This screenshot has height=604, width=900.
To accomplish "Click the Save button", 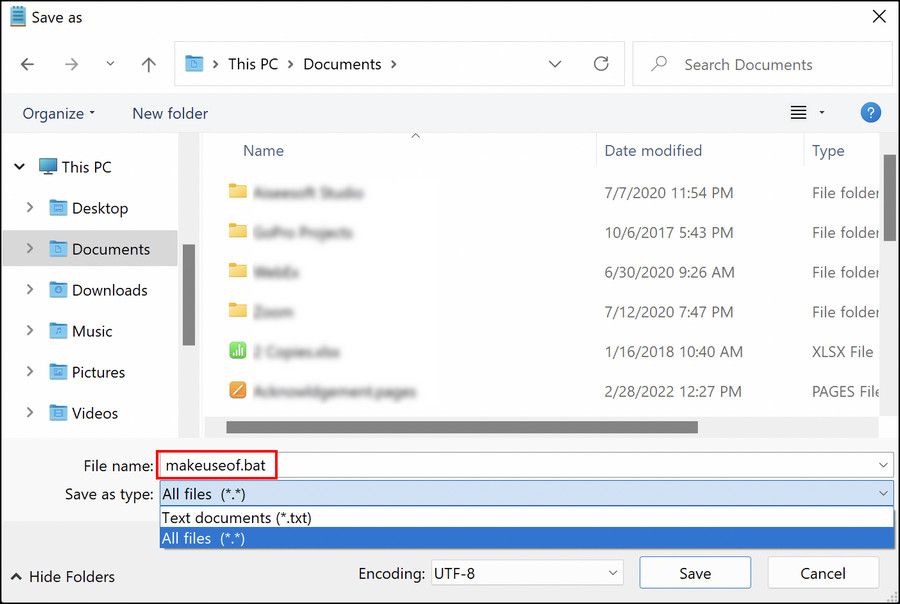I will coord(694,572).
